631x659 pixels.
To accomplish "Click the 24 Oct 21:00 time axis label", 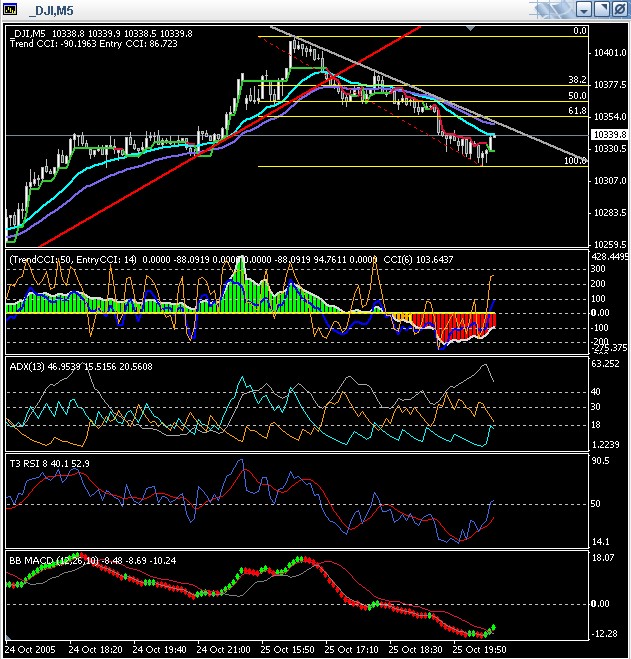I will point(223,649).
